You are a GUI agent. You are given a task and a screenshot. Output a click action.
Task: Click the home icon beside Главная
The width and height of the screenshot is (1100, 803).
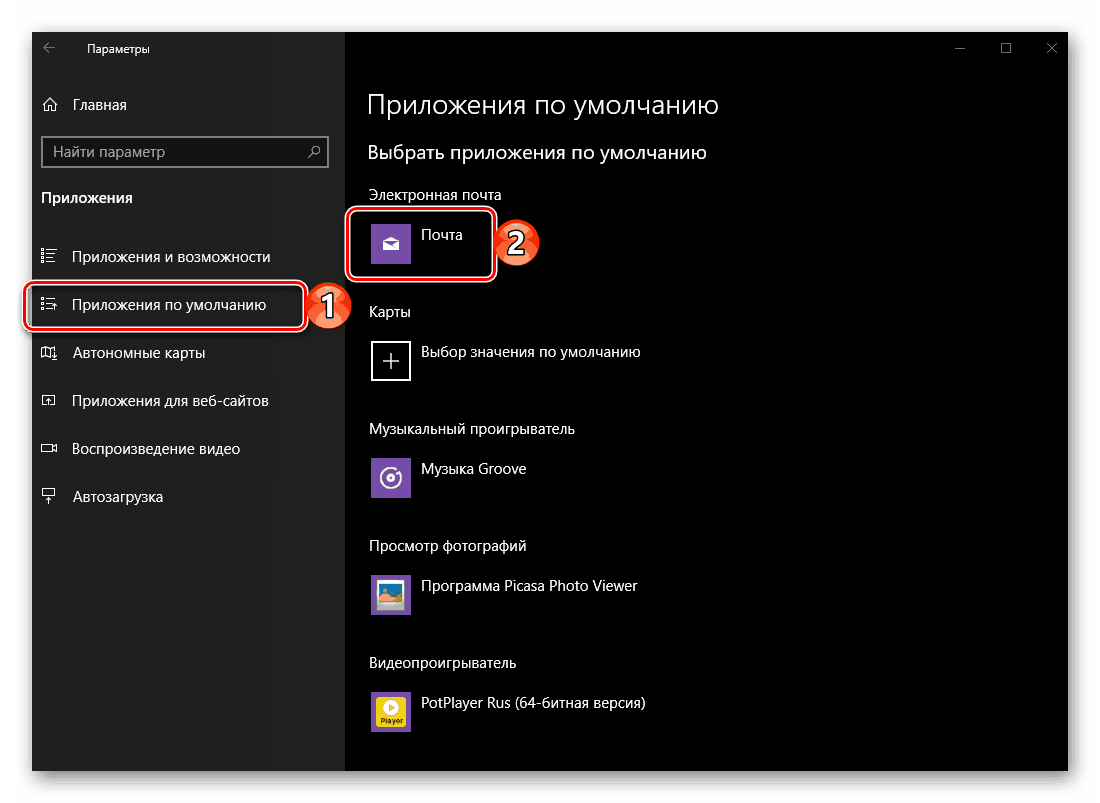(x=49, y=104)
